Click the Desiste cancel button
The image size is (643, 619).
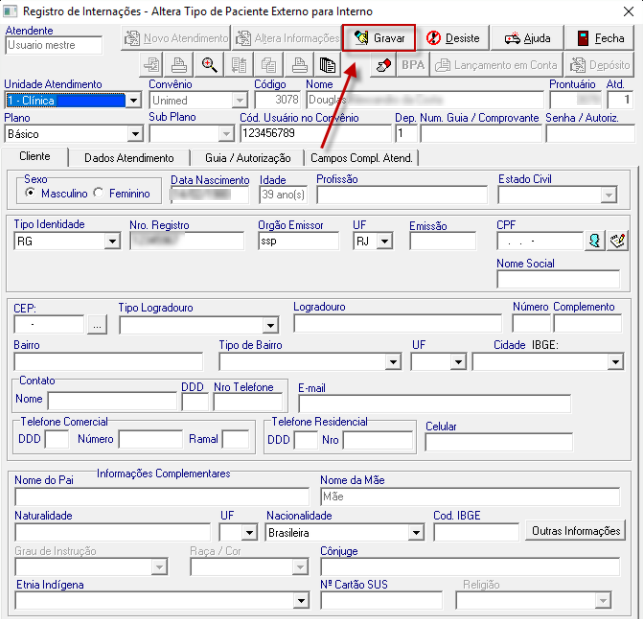point(453,38)
